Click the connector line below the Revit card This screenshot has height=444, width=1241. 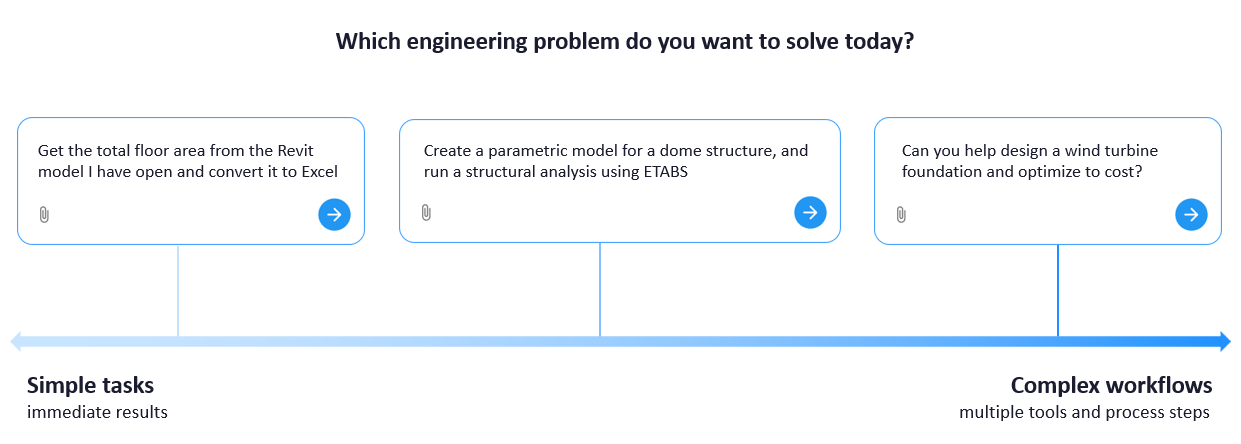pyautogui.click(x=178, y=290)
